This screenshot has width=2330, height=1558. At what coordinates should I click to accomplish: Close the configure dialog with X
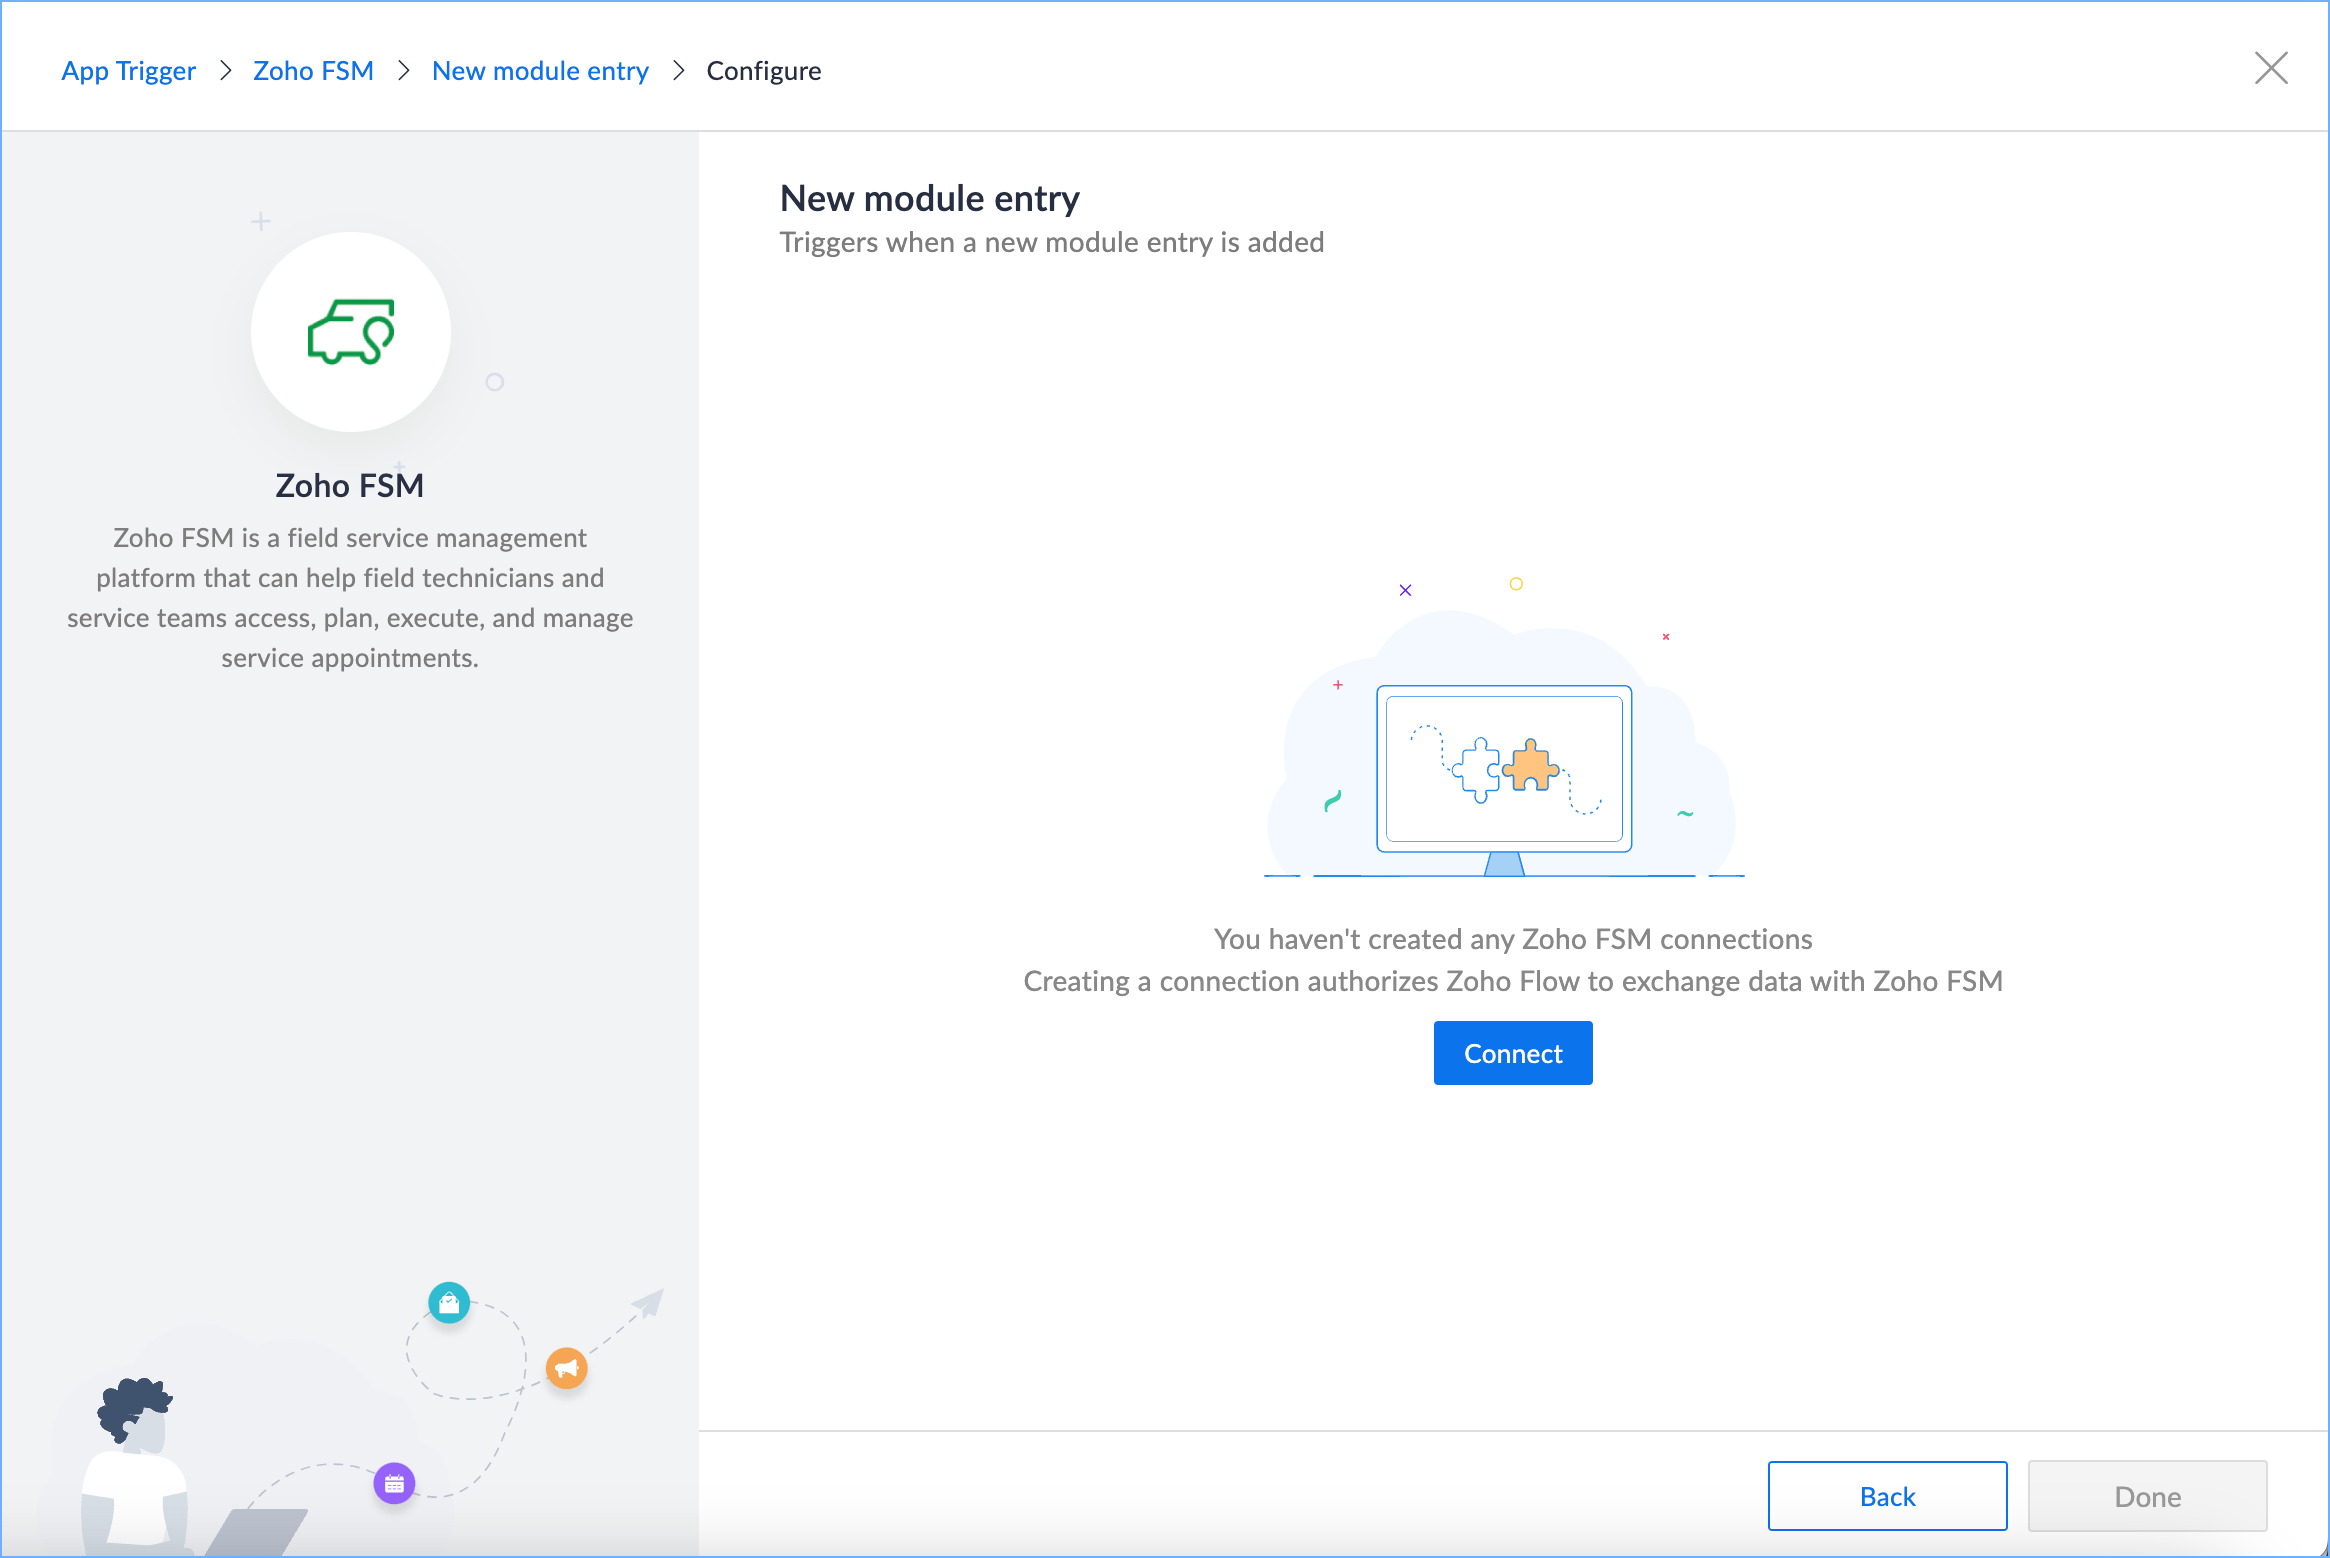[2271, 69]
